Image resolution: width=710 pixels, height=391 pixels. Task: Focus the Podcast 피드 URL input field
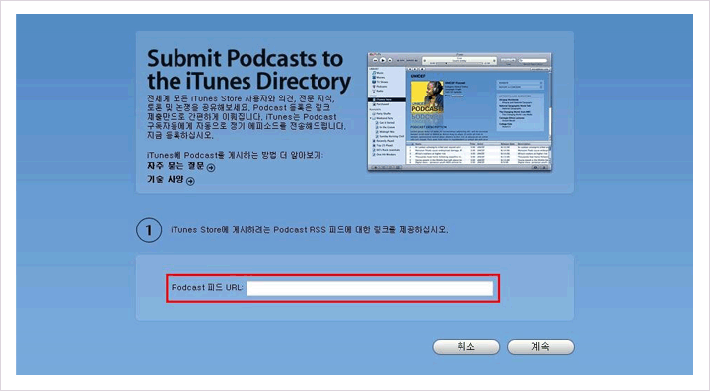(370, 288)
